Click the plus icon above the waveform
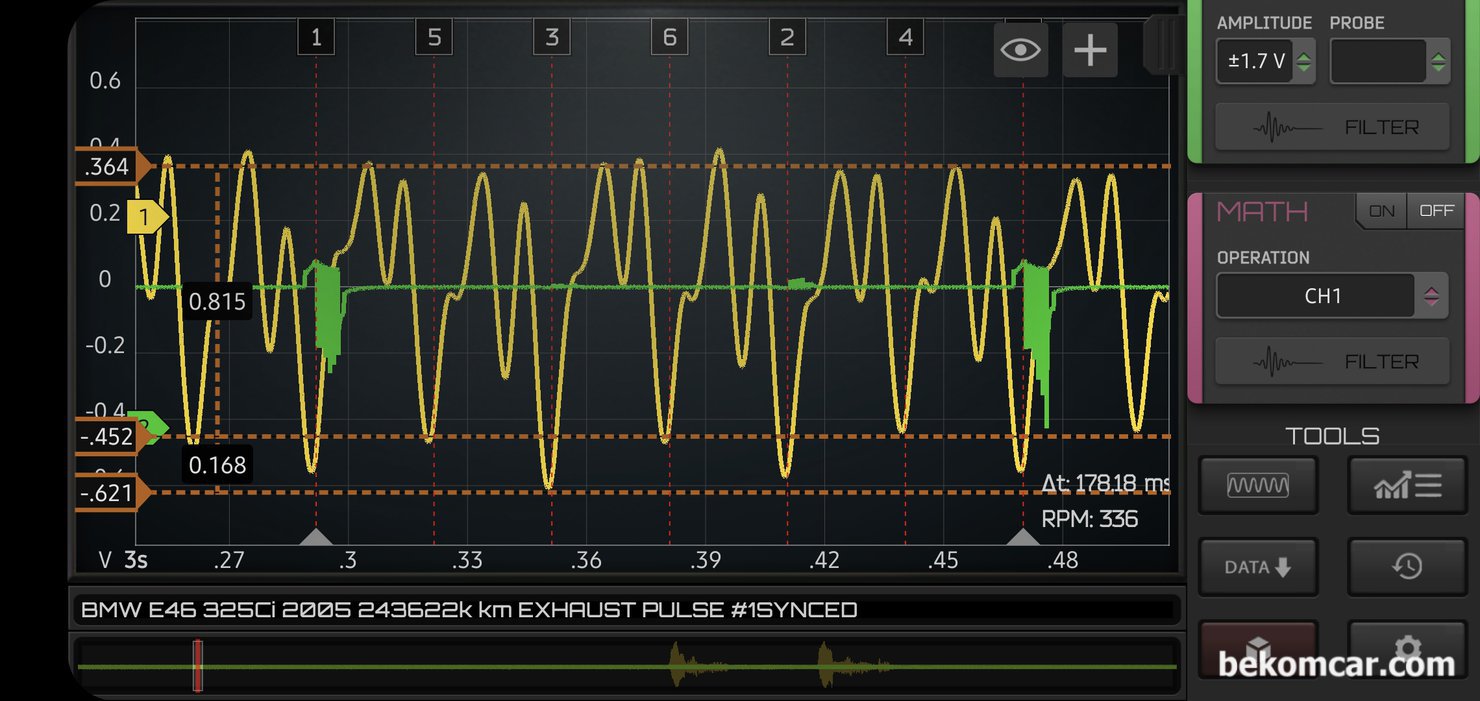The height and width of the screenshot is (701, 1480). [x=1090, y=50]
